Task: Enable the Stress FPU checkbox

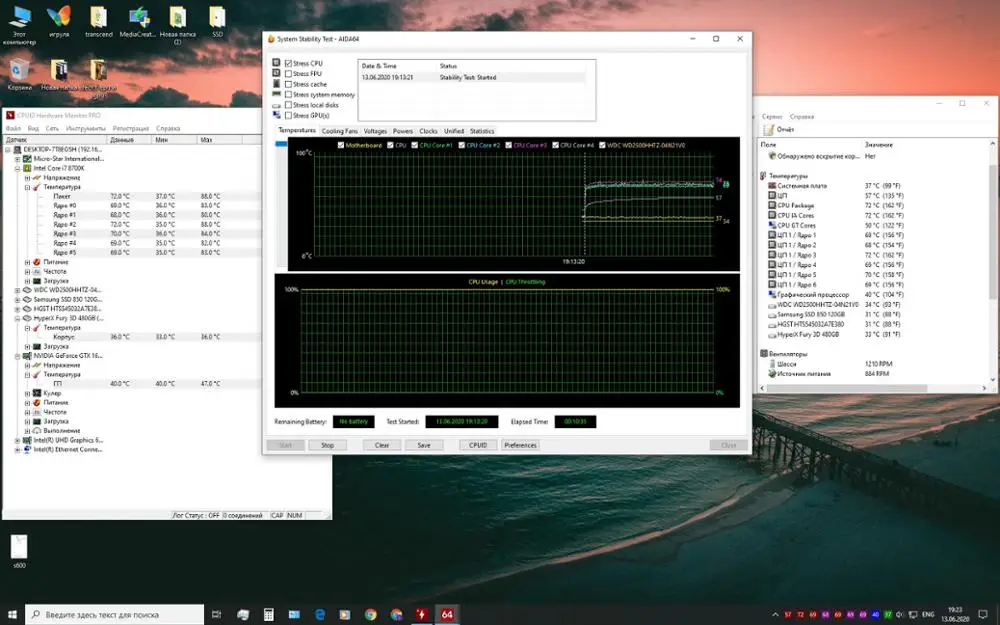Action: [x=289, y=73]
